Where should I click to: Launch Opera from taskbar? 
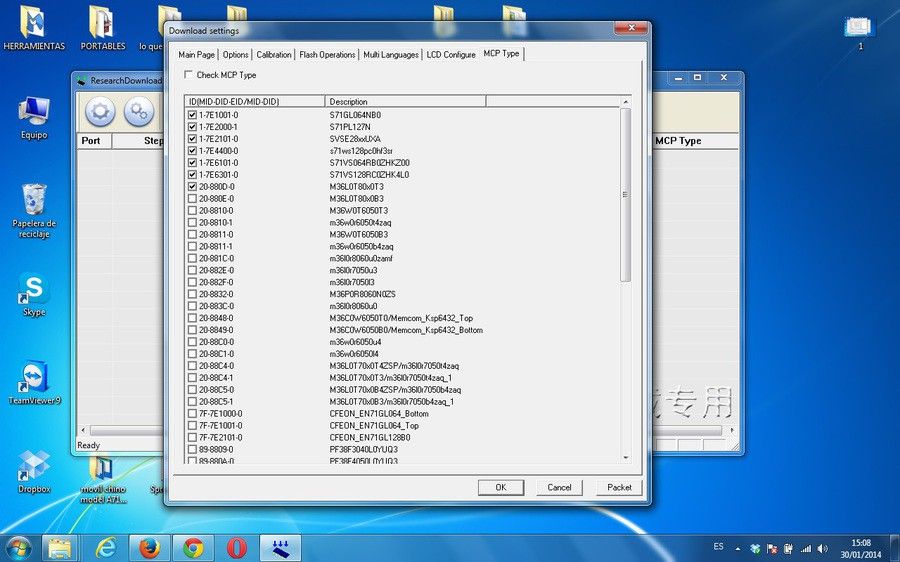[236, 548]
